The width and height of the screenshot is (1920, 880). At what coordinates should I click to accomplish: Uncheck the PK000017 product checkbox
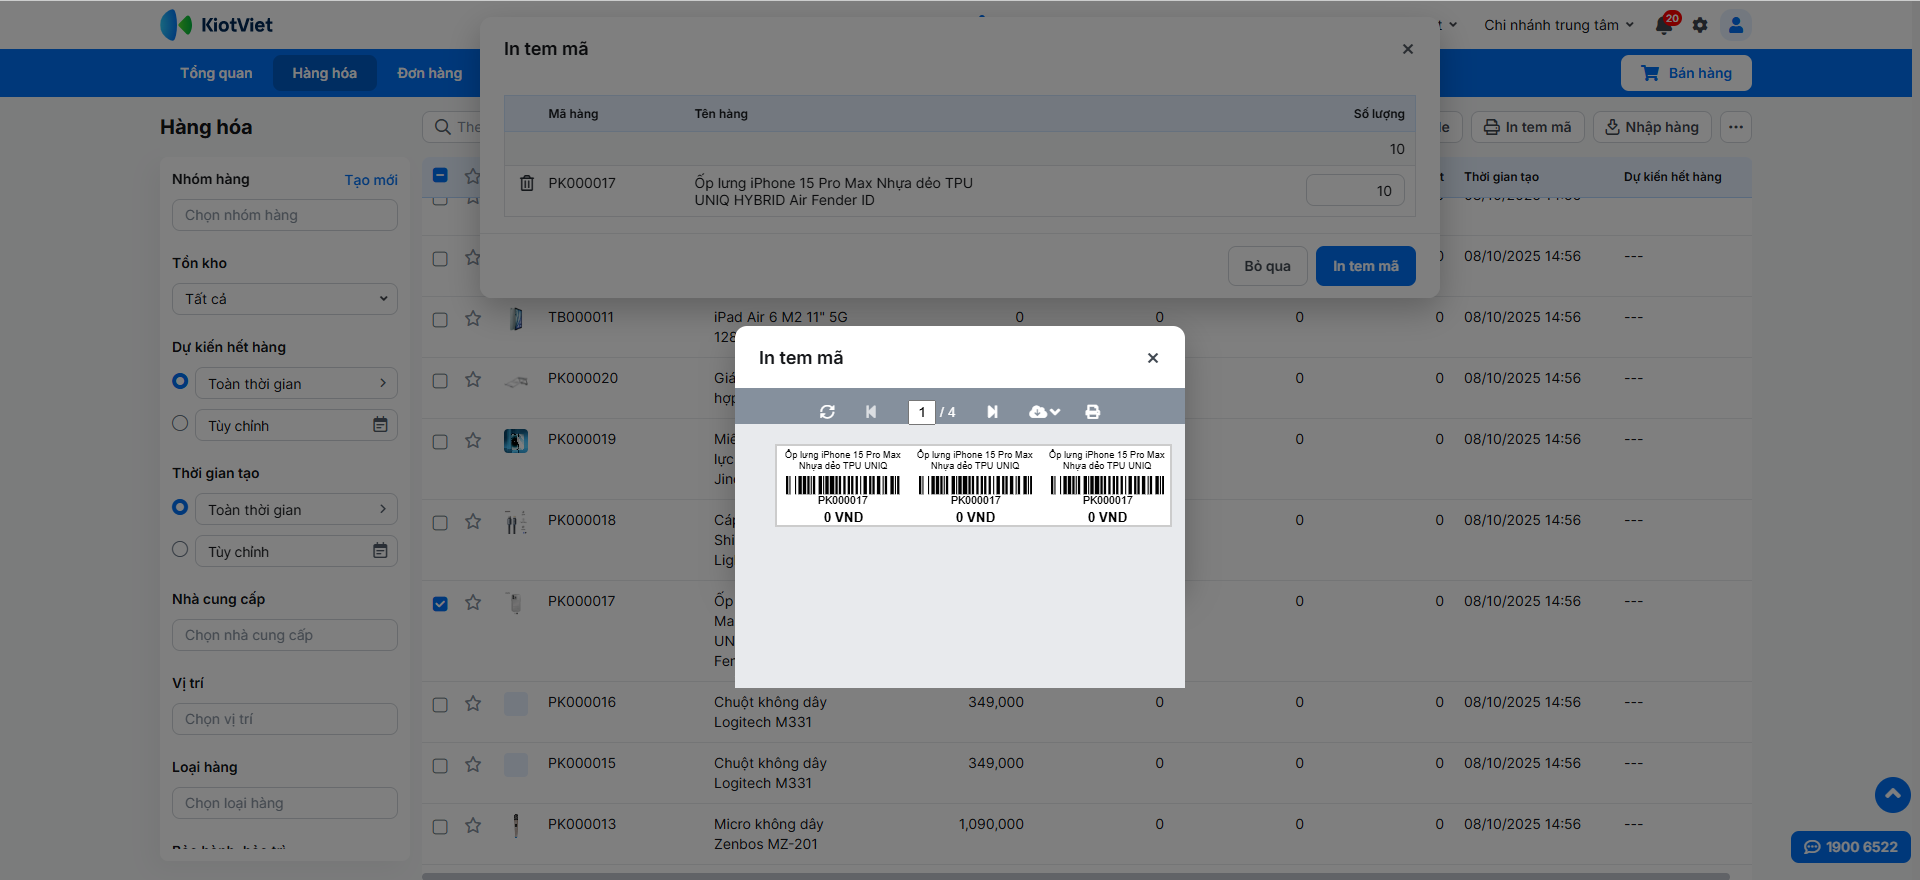[440, 604]
